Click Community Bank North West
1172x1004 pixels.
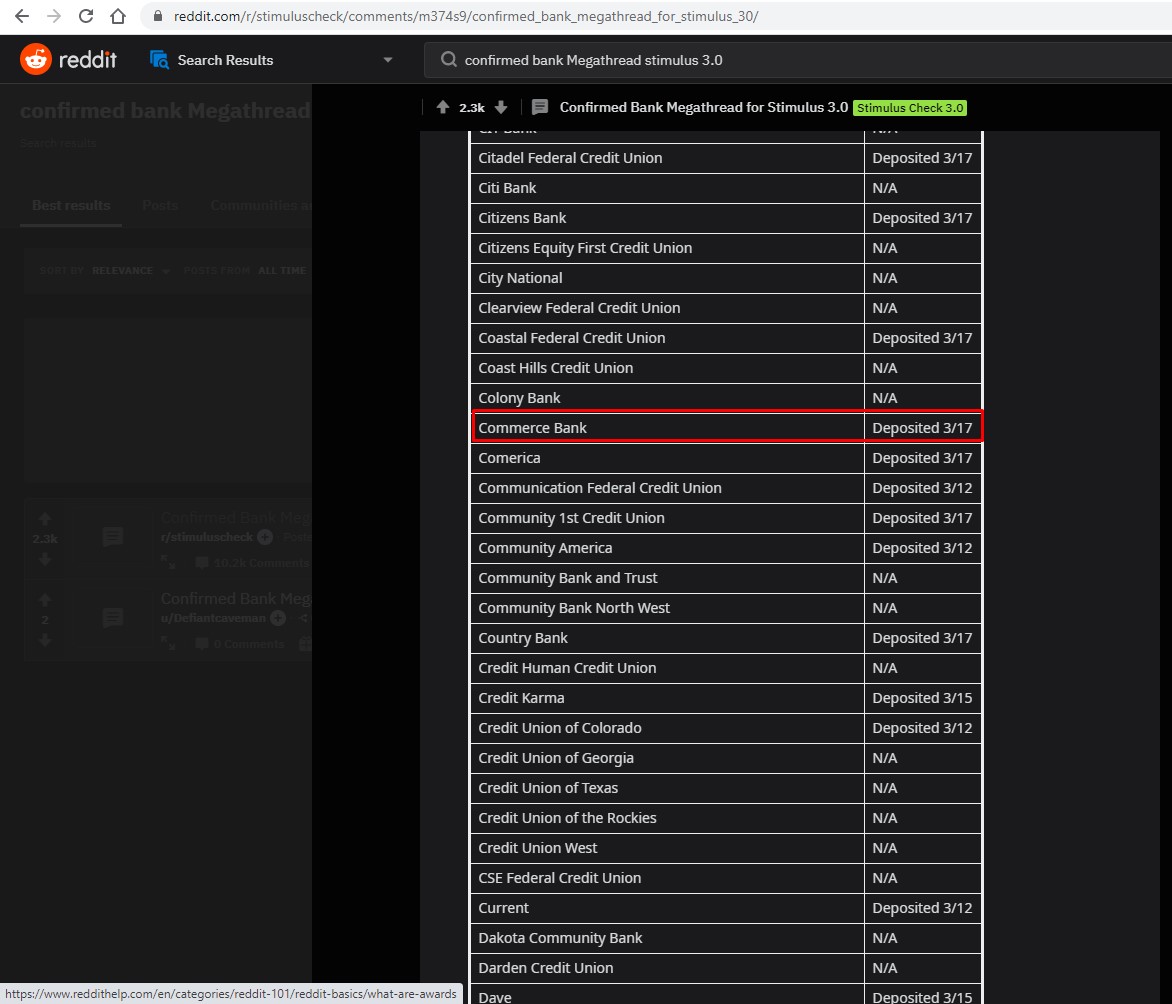click(667, 608)
